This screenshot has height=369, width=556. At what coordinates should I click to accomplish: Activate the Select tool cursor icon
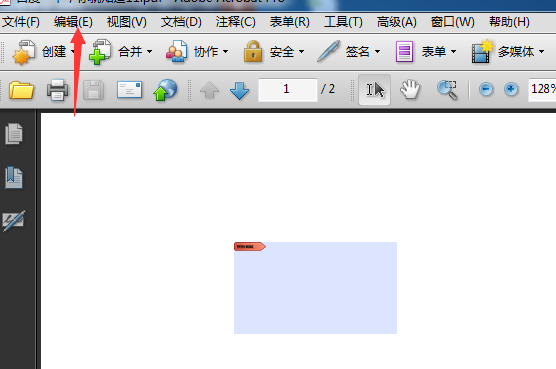click(x=374, y=90)
